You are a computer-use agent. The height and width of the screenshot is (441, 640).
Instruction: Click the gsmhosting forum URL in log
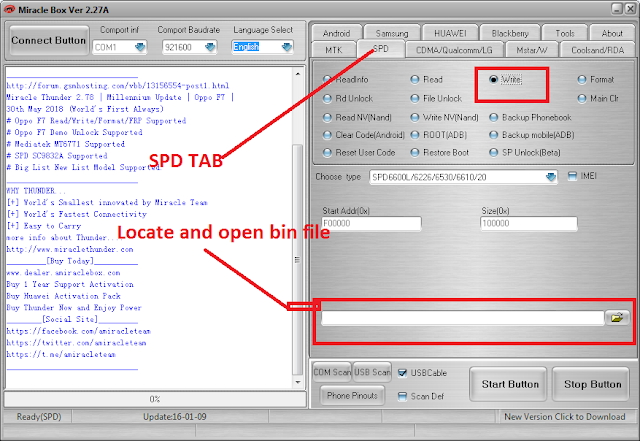pos(118,86)
